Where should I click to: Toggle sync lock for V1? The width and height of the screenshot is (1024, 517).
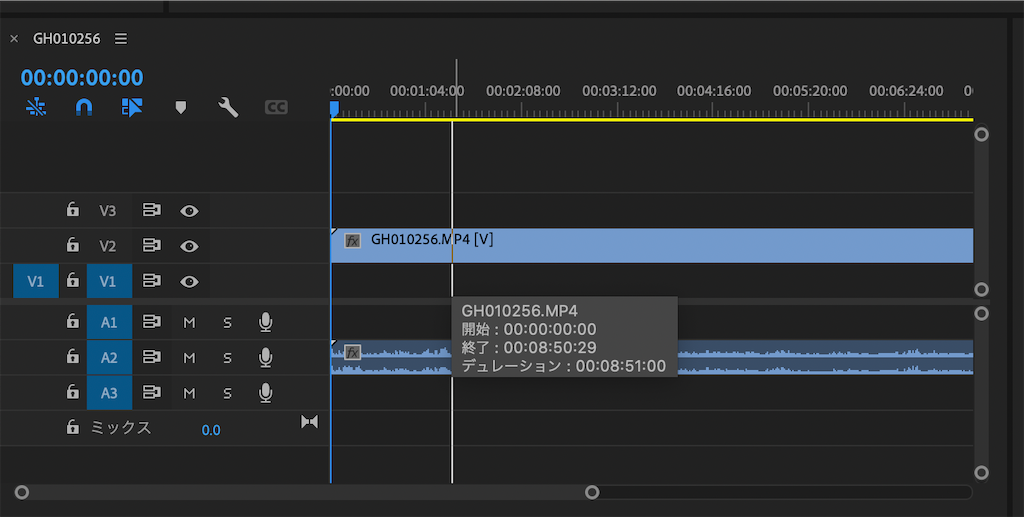point(152,280)
